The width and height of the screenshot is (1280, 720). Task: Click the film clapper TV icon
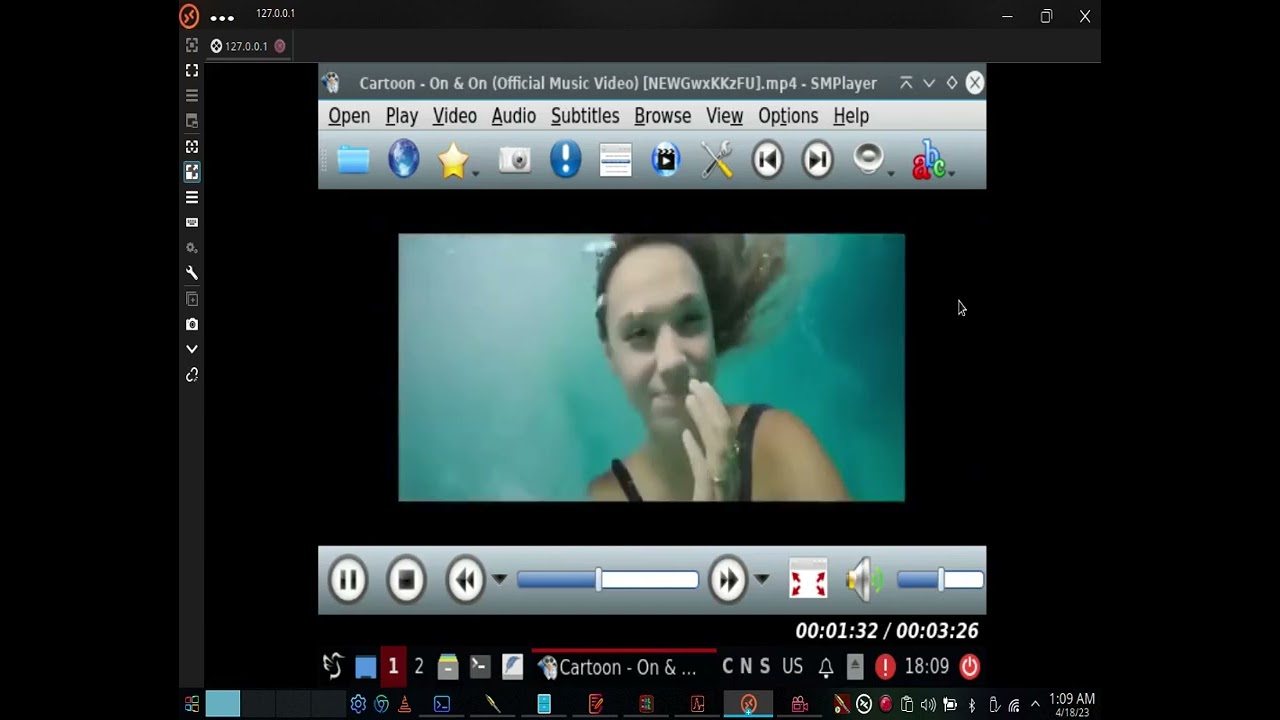[666, 160]
